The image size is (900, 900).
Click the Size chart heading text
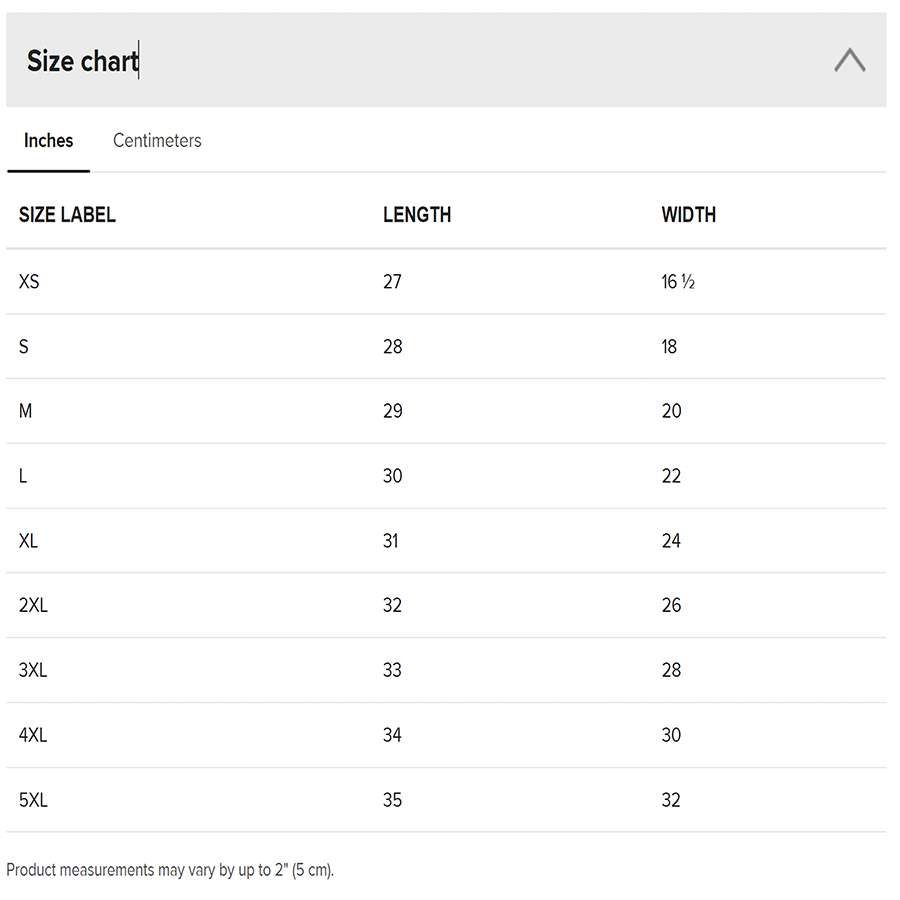point(82,61)
